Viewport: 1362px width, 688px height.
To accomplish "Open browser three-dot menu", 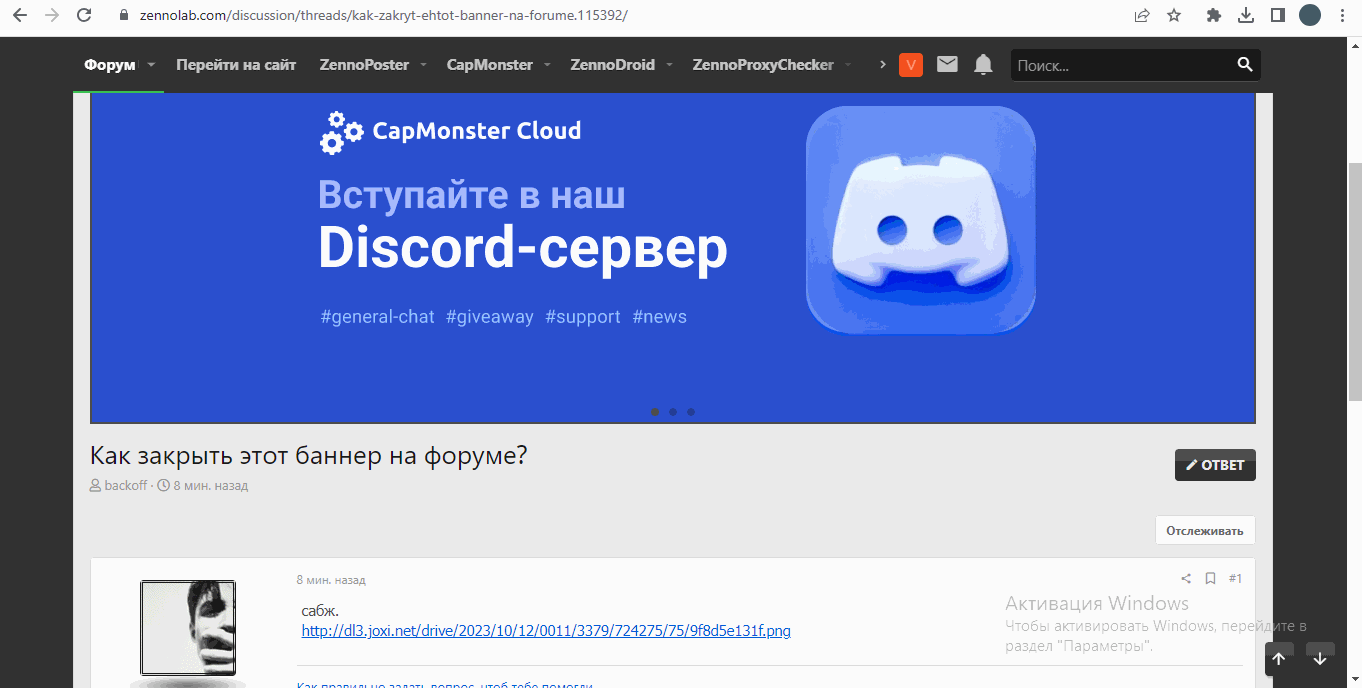I will [x=1342, y=15].
